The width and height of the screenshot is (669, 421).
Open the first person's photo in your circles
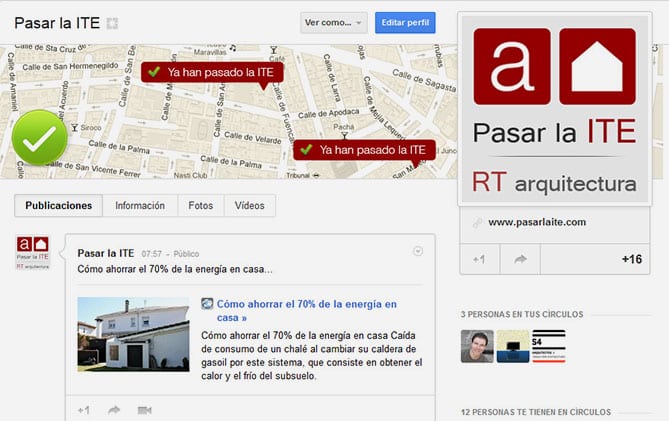[476, 346]
